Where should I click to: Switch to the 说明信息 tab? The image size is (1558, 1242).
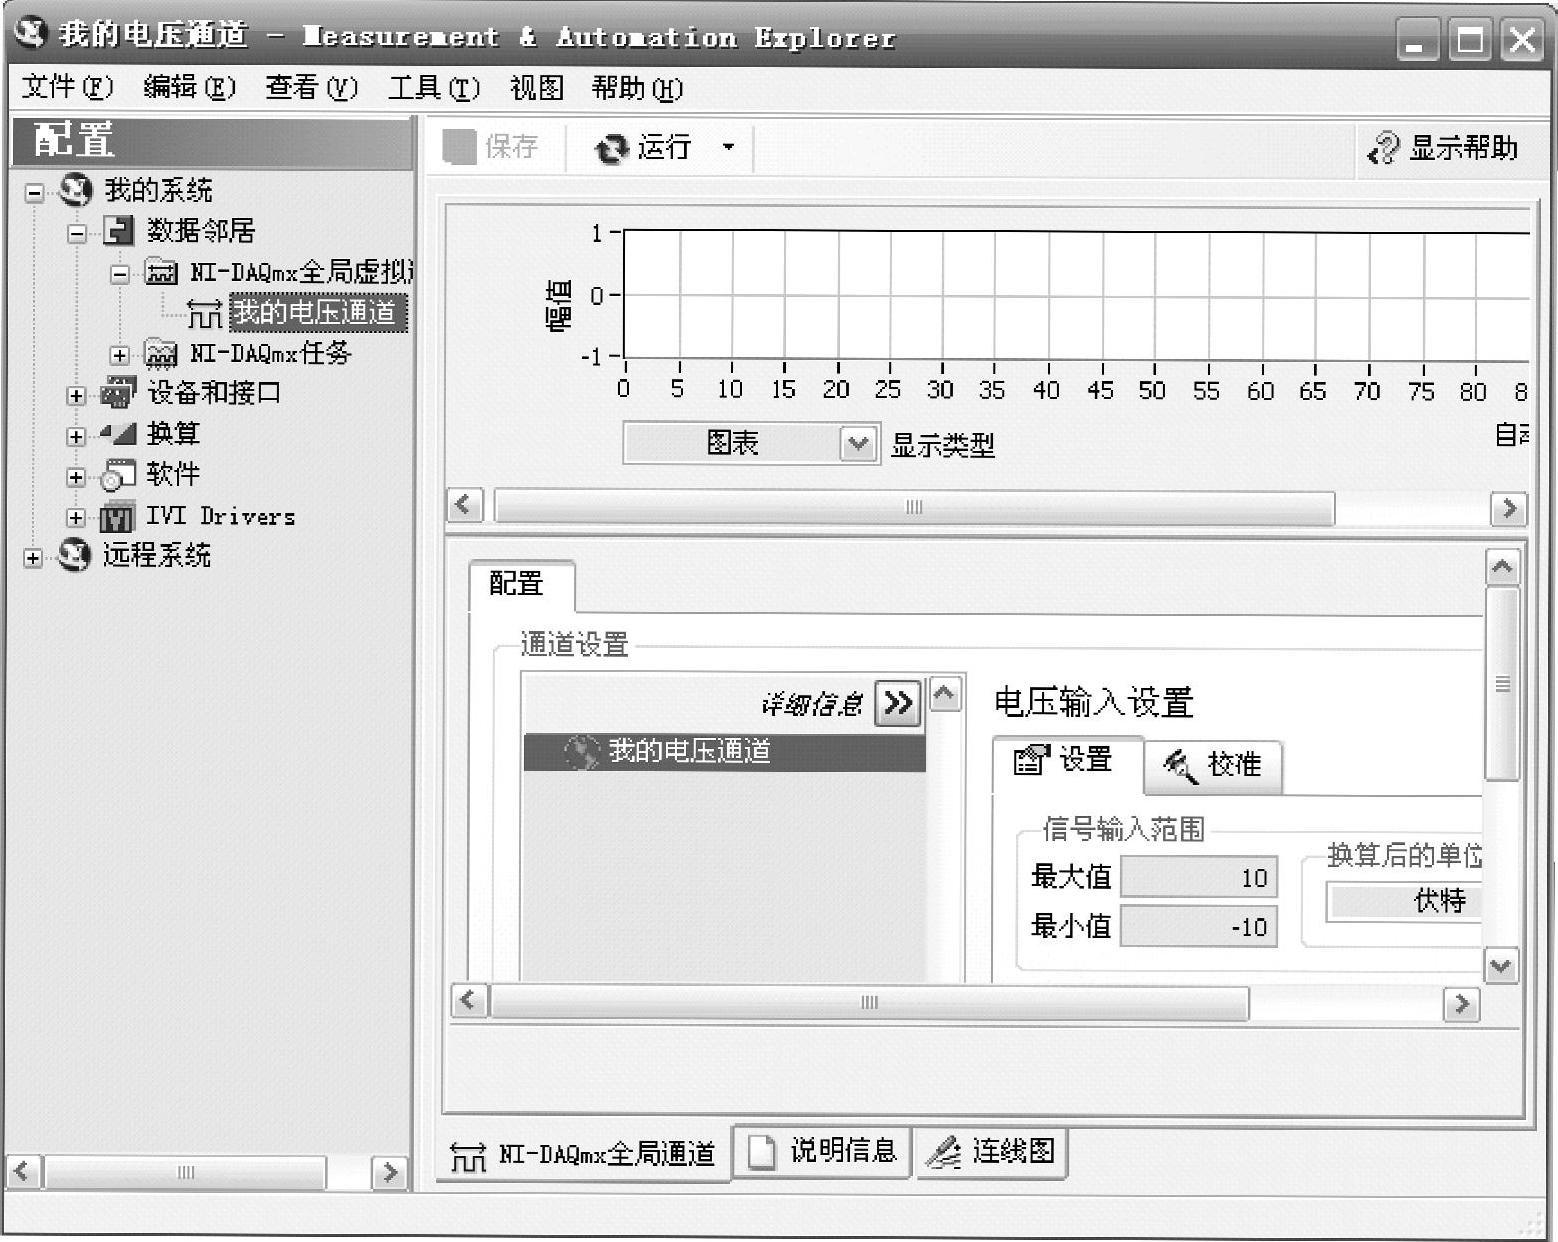tap(822, 1152)
